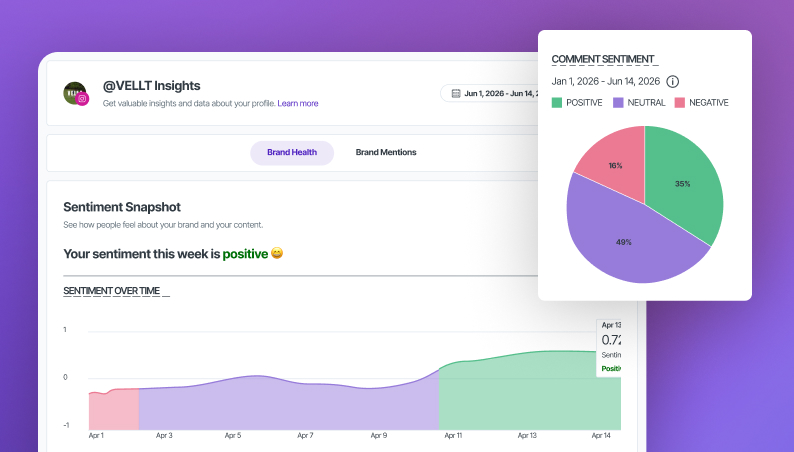Click the purple neutral area of the chart
Viewport: 794px width, 452px height.
click(x=289, y=407)
